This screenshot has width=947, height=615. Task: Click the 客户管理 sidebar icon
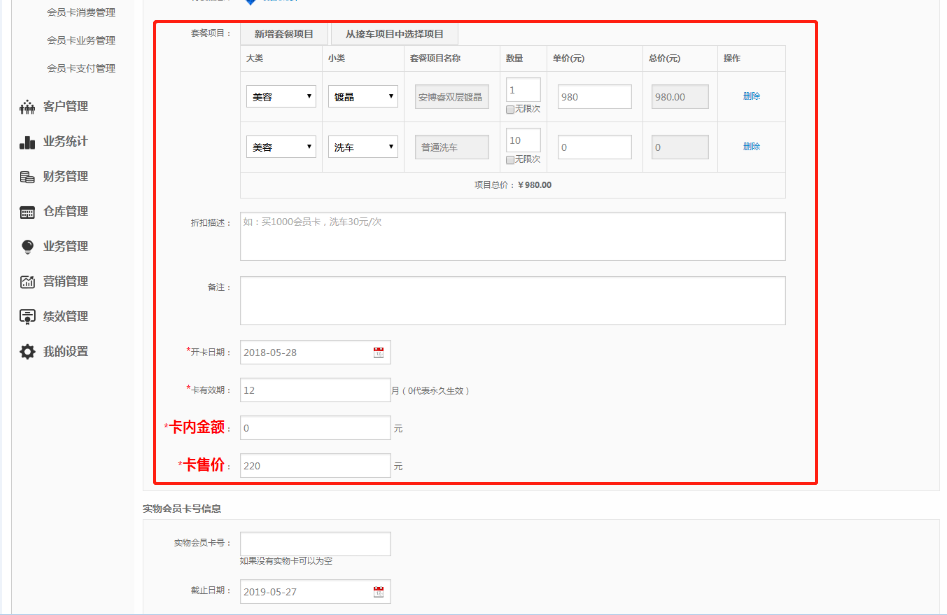point(28,107)
